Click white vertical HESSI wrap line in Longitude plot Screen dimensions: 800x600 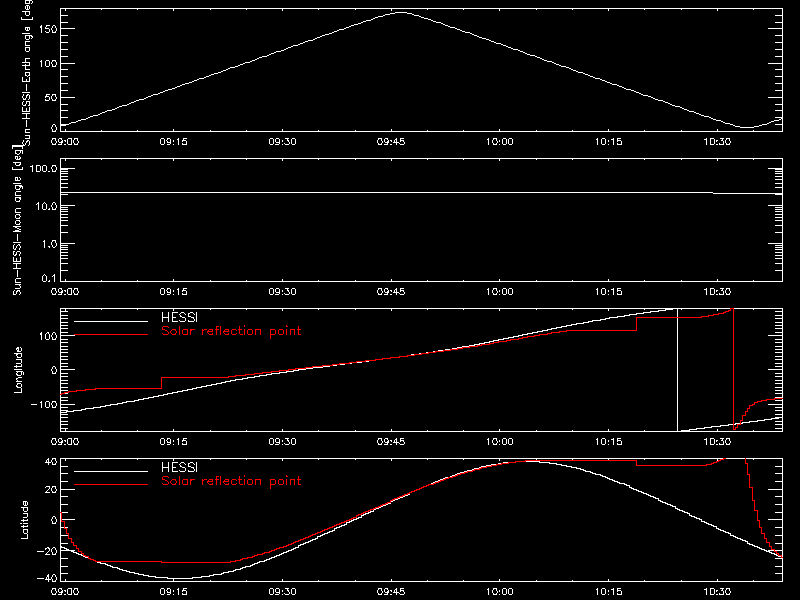pos(678,370)
